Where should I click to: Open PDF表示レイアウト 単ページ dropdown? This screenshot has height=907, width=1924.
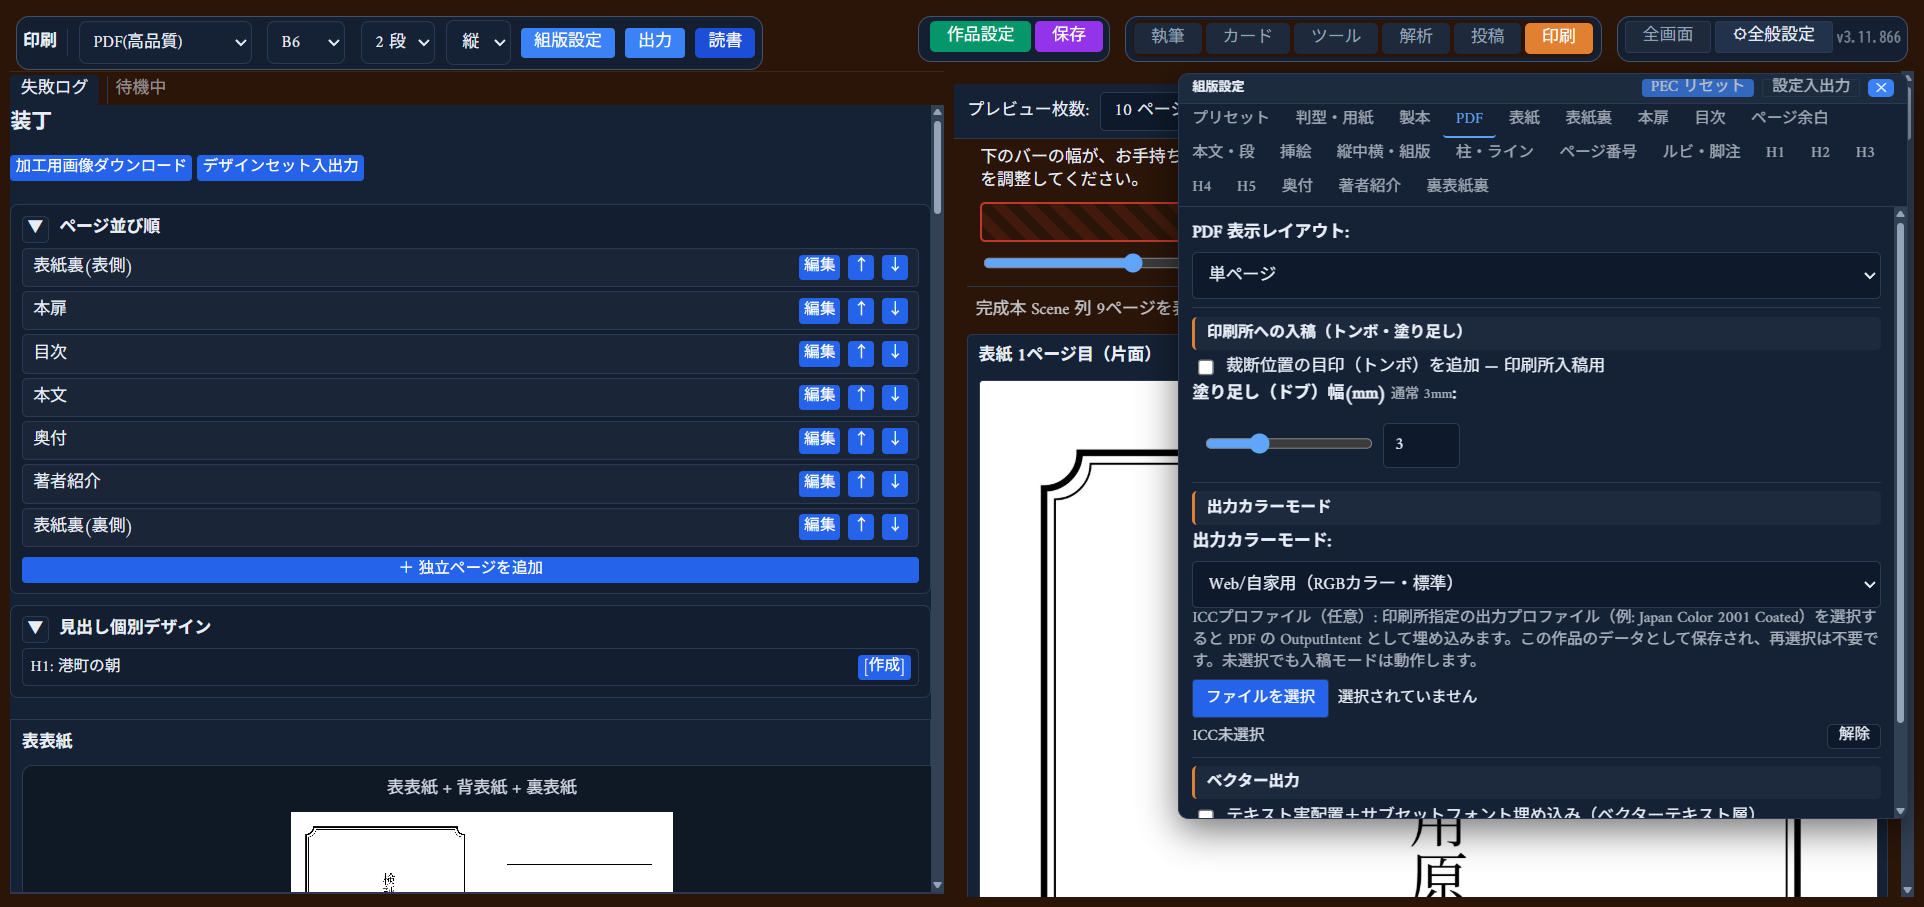click(x=1536, y=275)
